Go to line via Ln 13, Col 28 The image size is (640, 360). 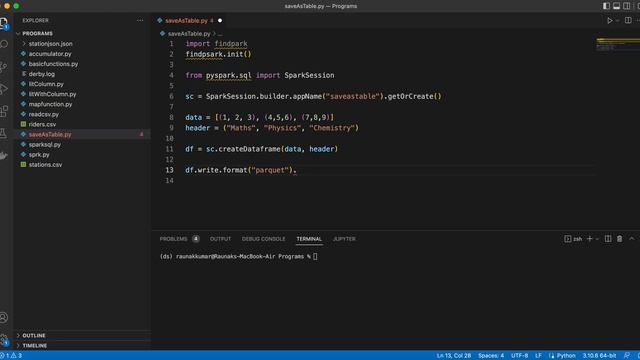453,356
